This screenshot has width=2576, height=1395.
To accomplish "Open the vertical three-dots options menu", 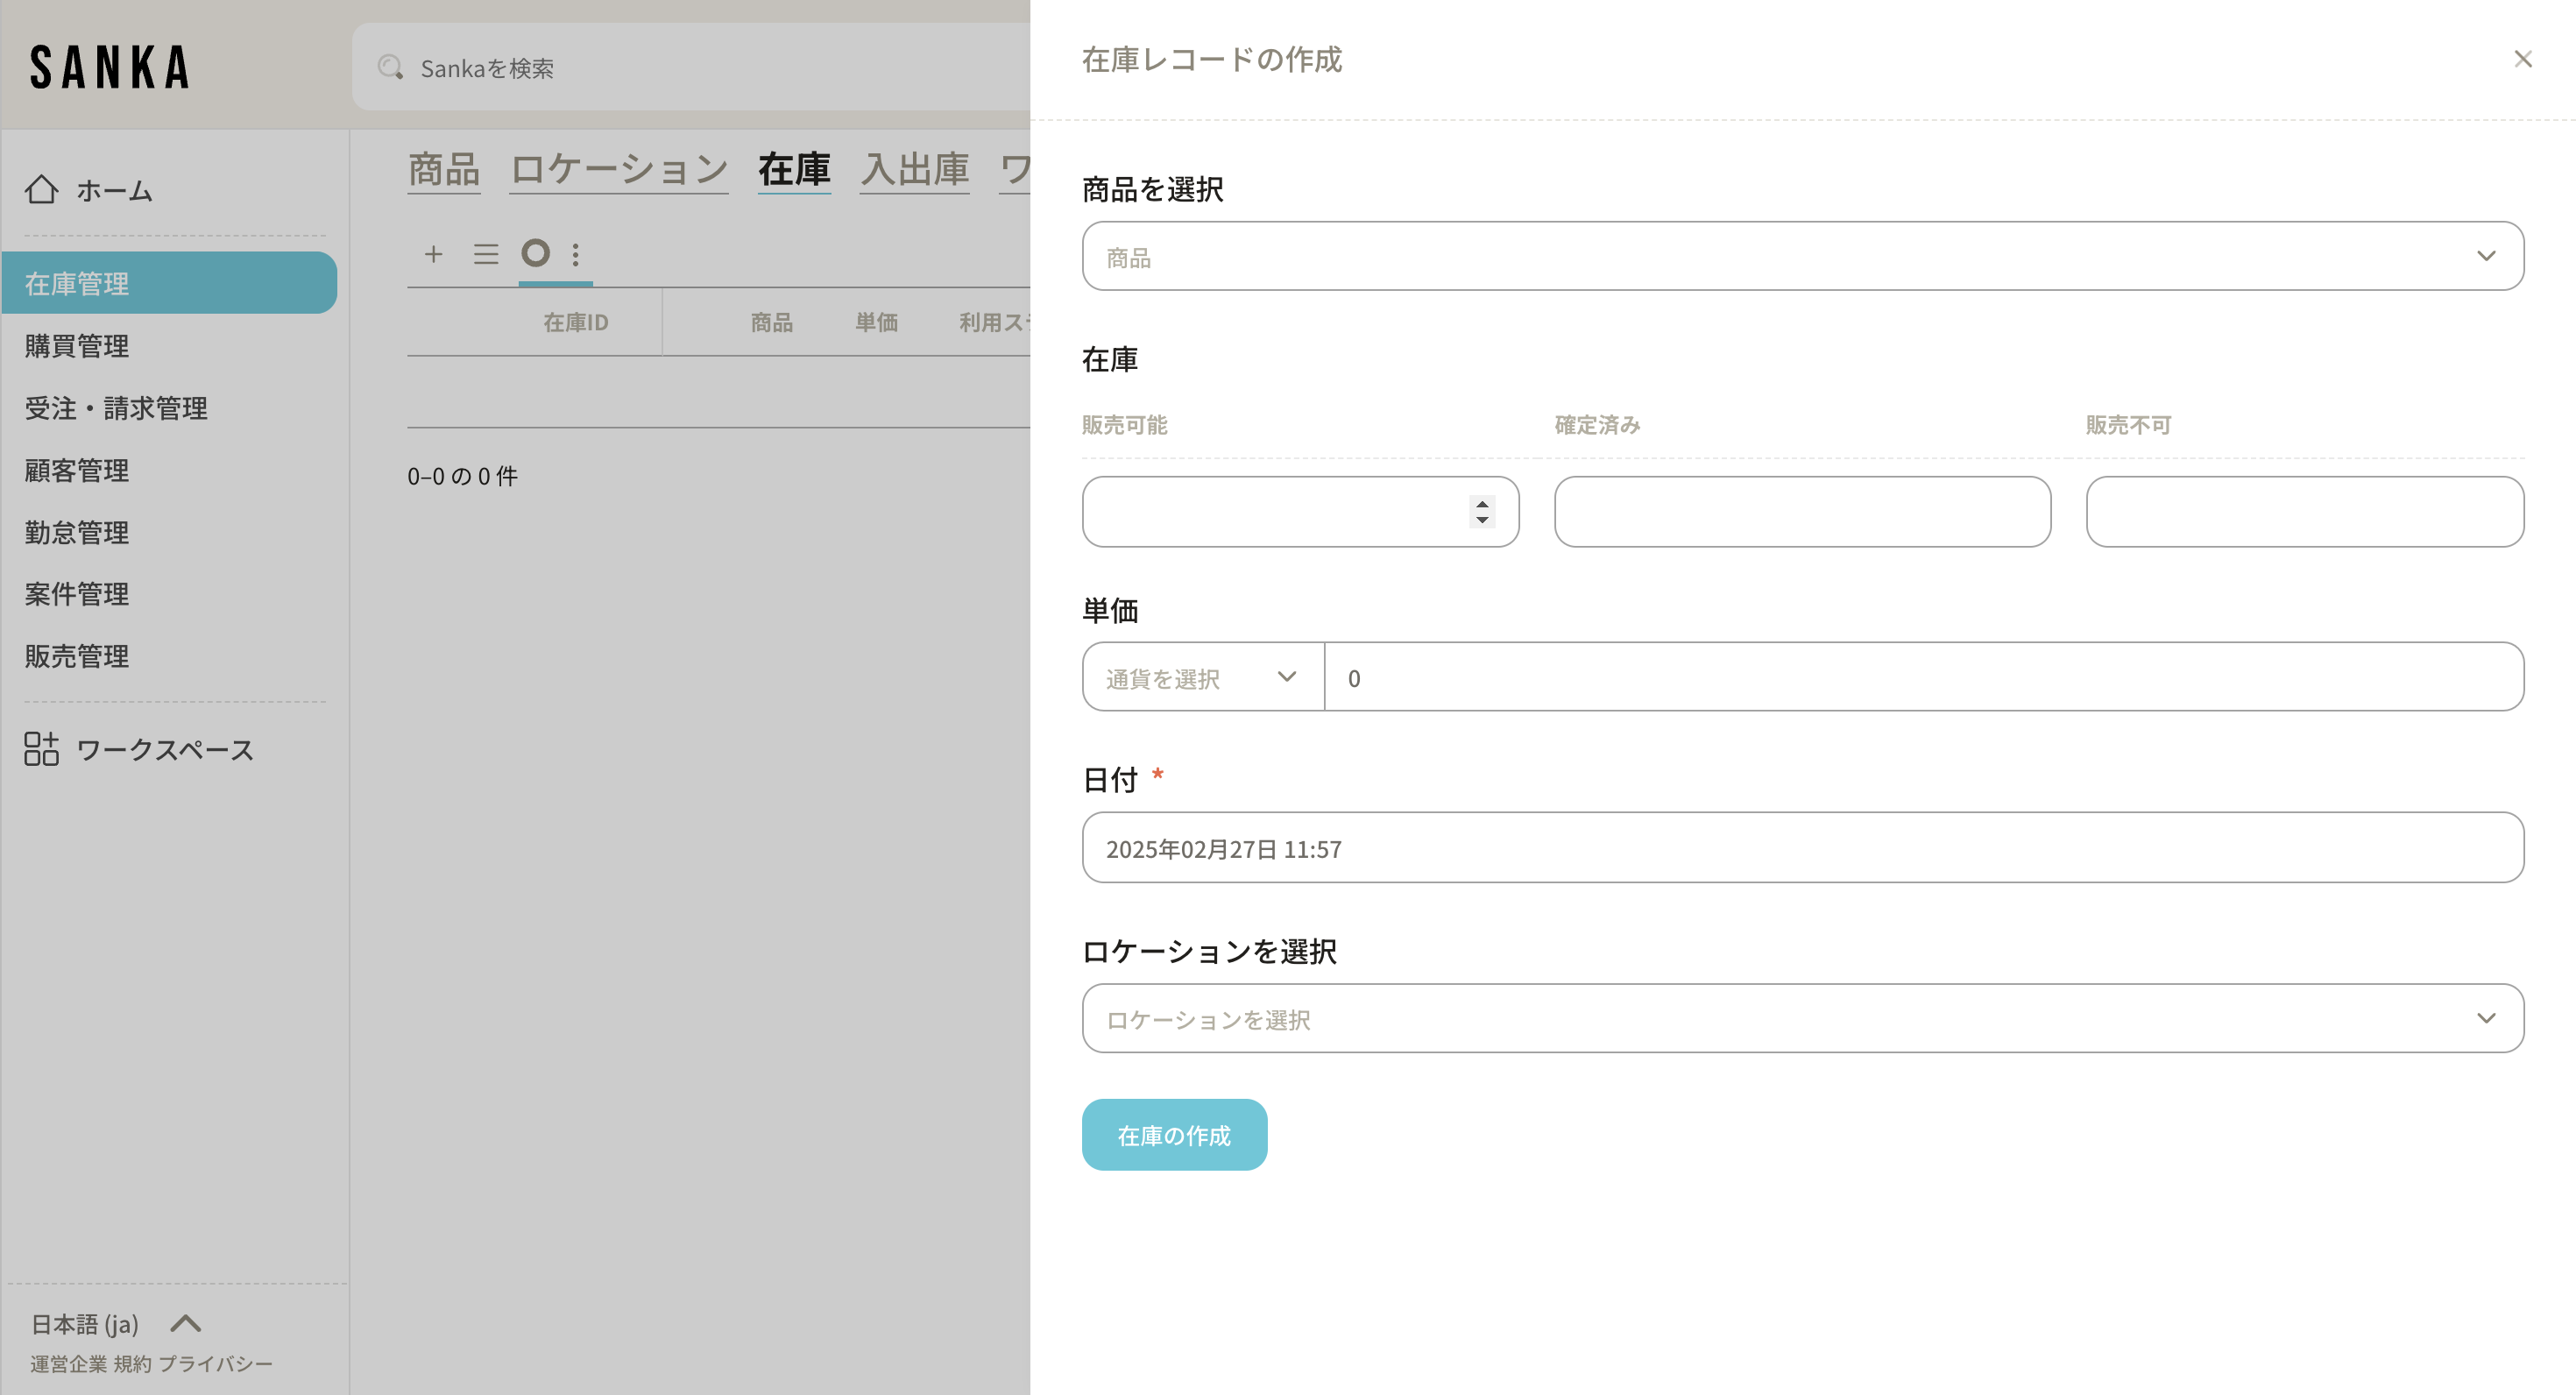I will click(576, 254).
